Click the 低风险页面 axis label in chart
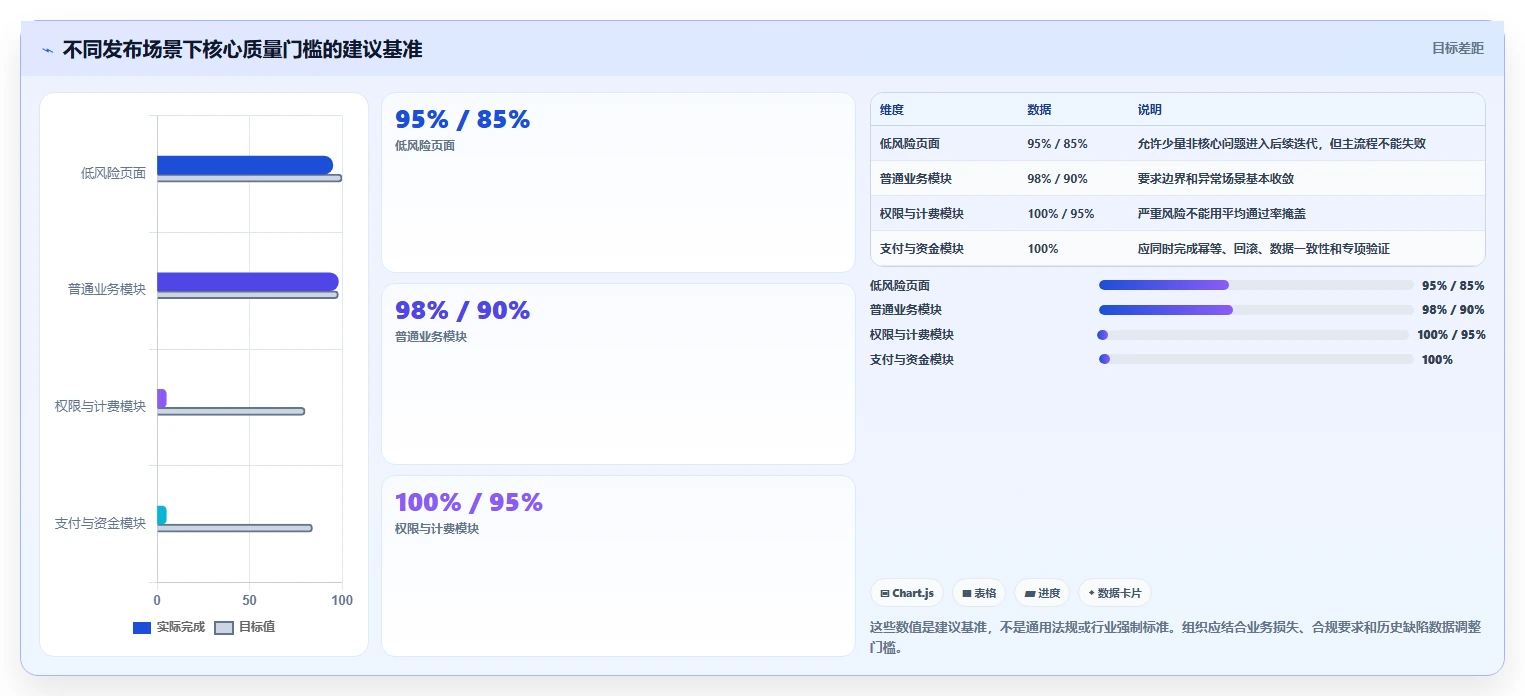The height and width of the screenshot is (696, 1525). (113, 173)
